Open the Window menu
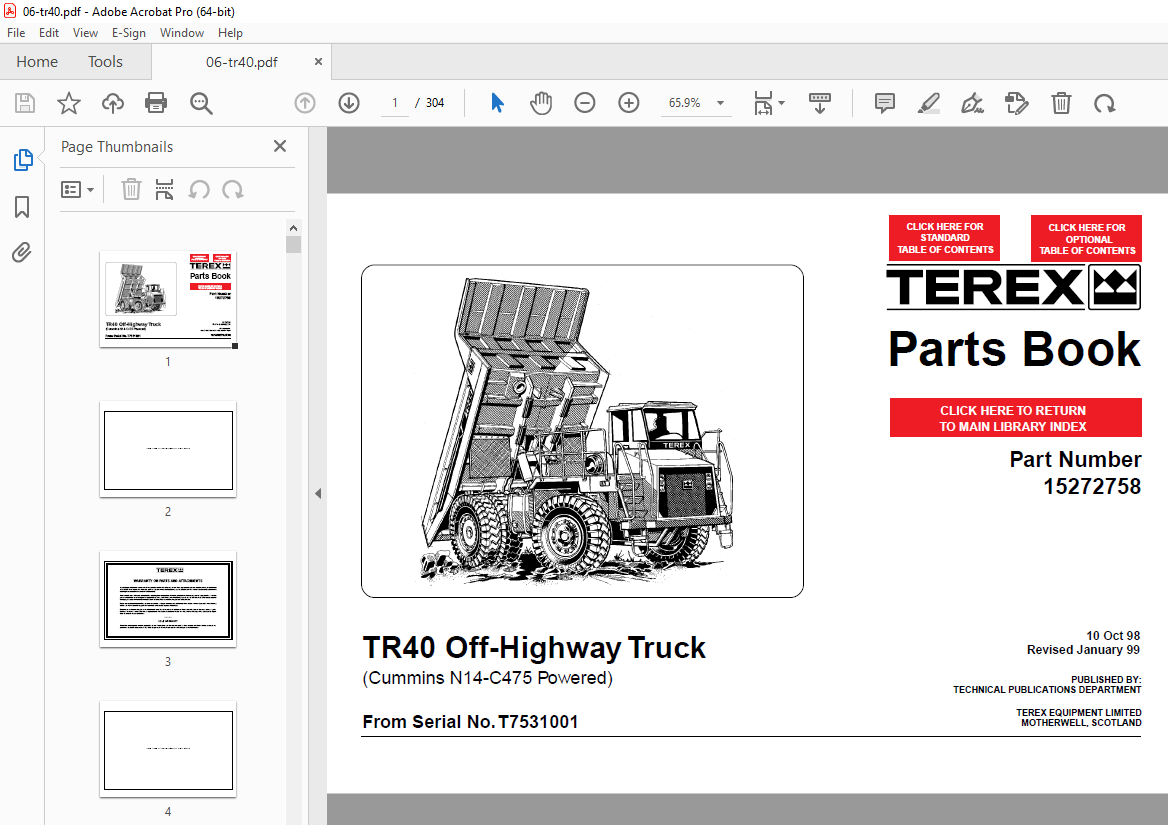The width and height of the screenshot is (1168, 825). coord(182,33)
